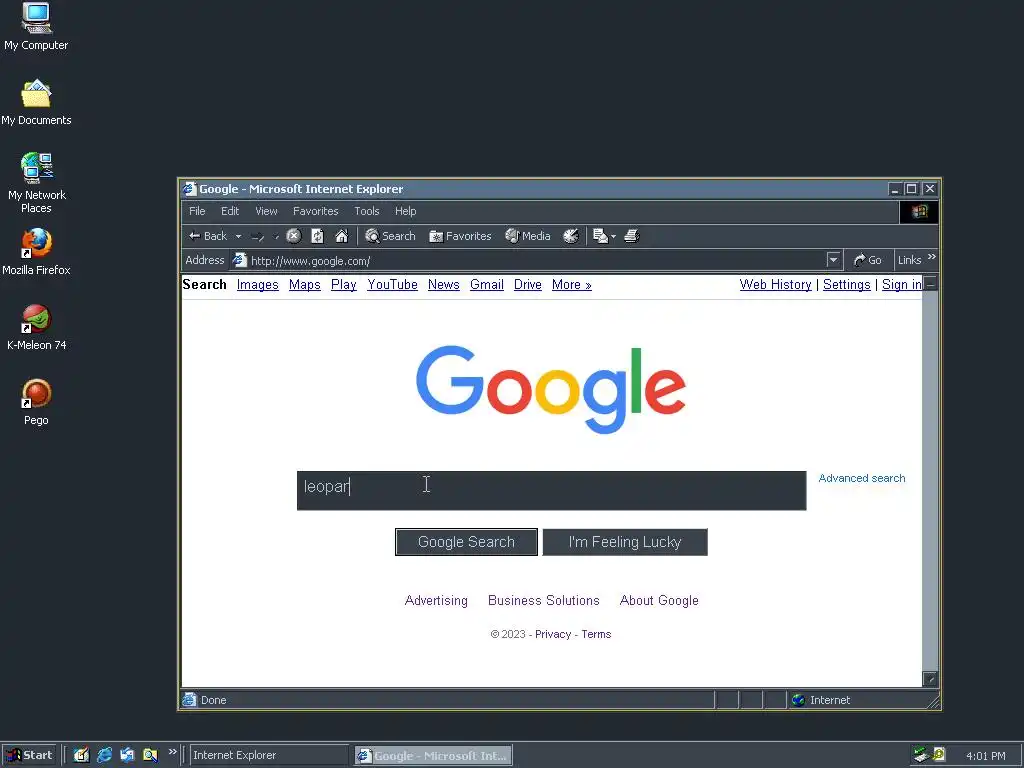Viewport: 1024px width, 768px height.
Task: Select the Mozilla Firefox desktop shortcut
Action: [x=36, y=252]
